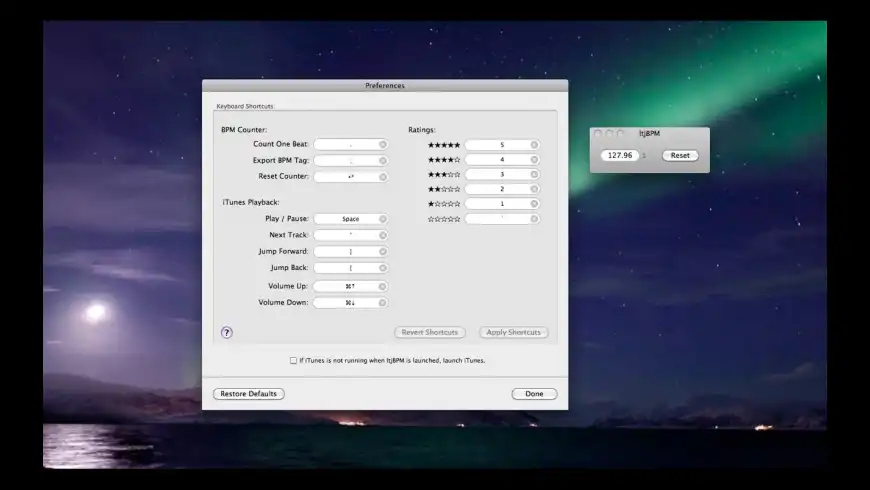Clear the Volume Up shortcut
The width and height of the screenshot is (870, 490).
tap(382, 286)
